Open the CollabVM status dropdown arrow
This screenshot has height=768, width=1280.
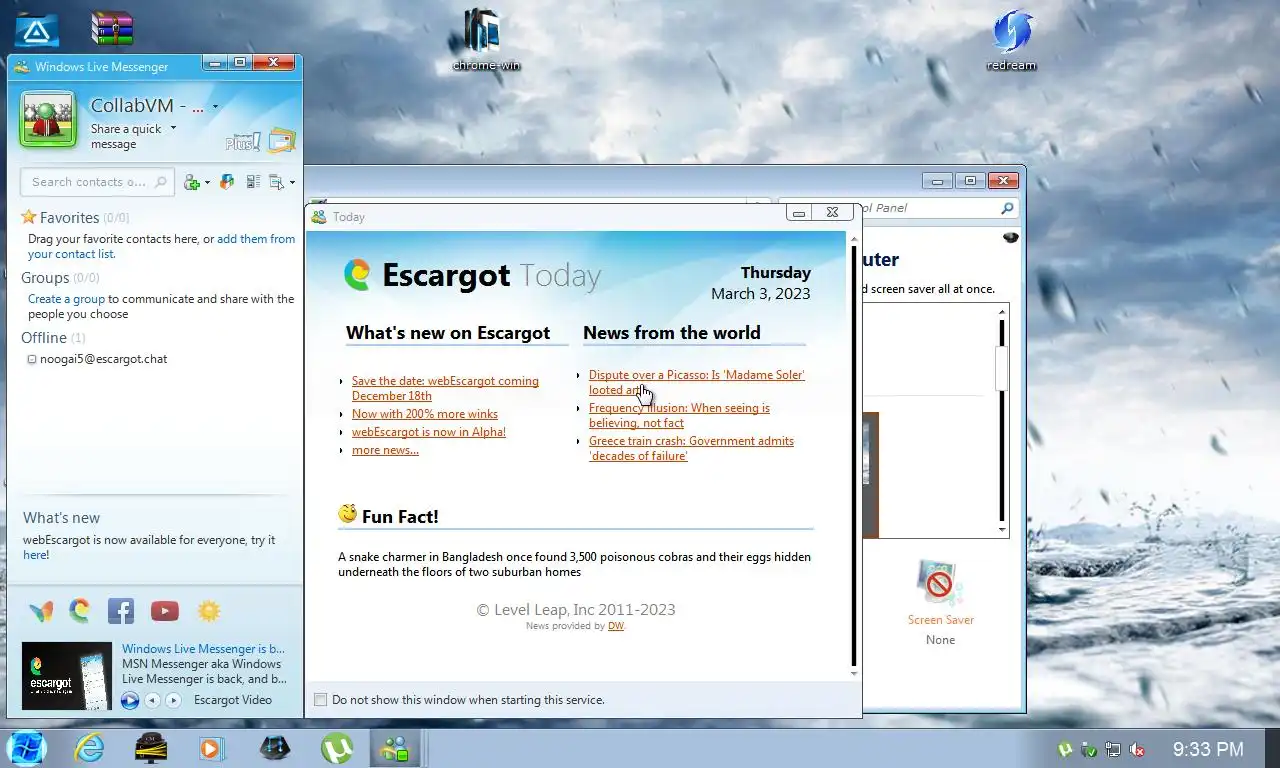tap(215, 107)
